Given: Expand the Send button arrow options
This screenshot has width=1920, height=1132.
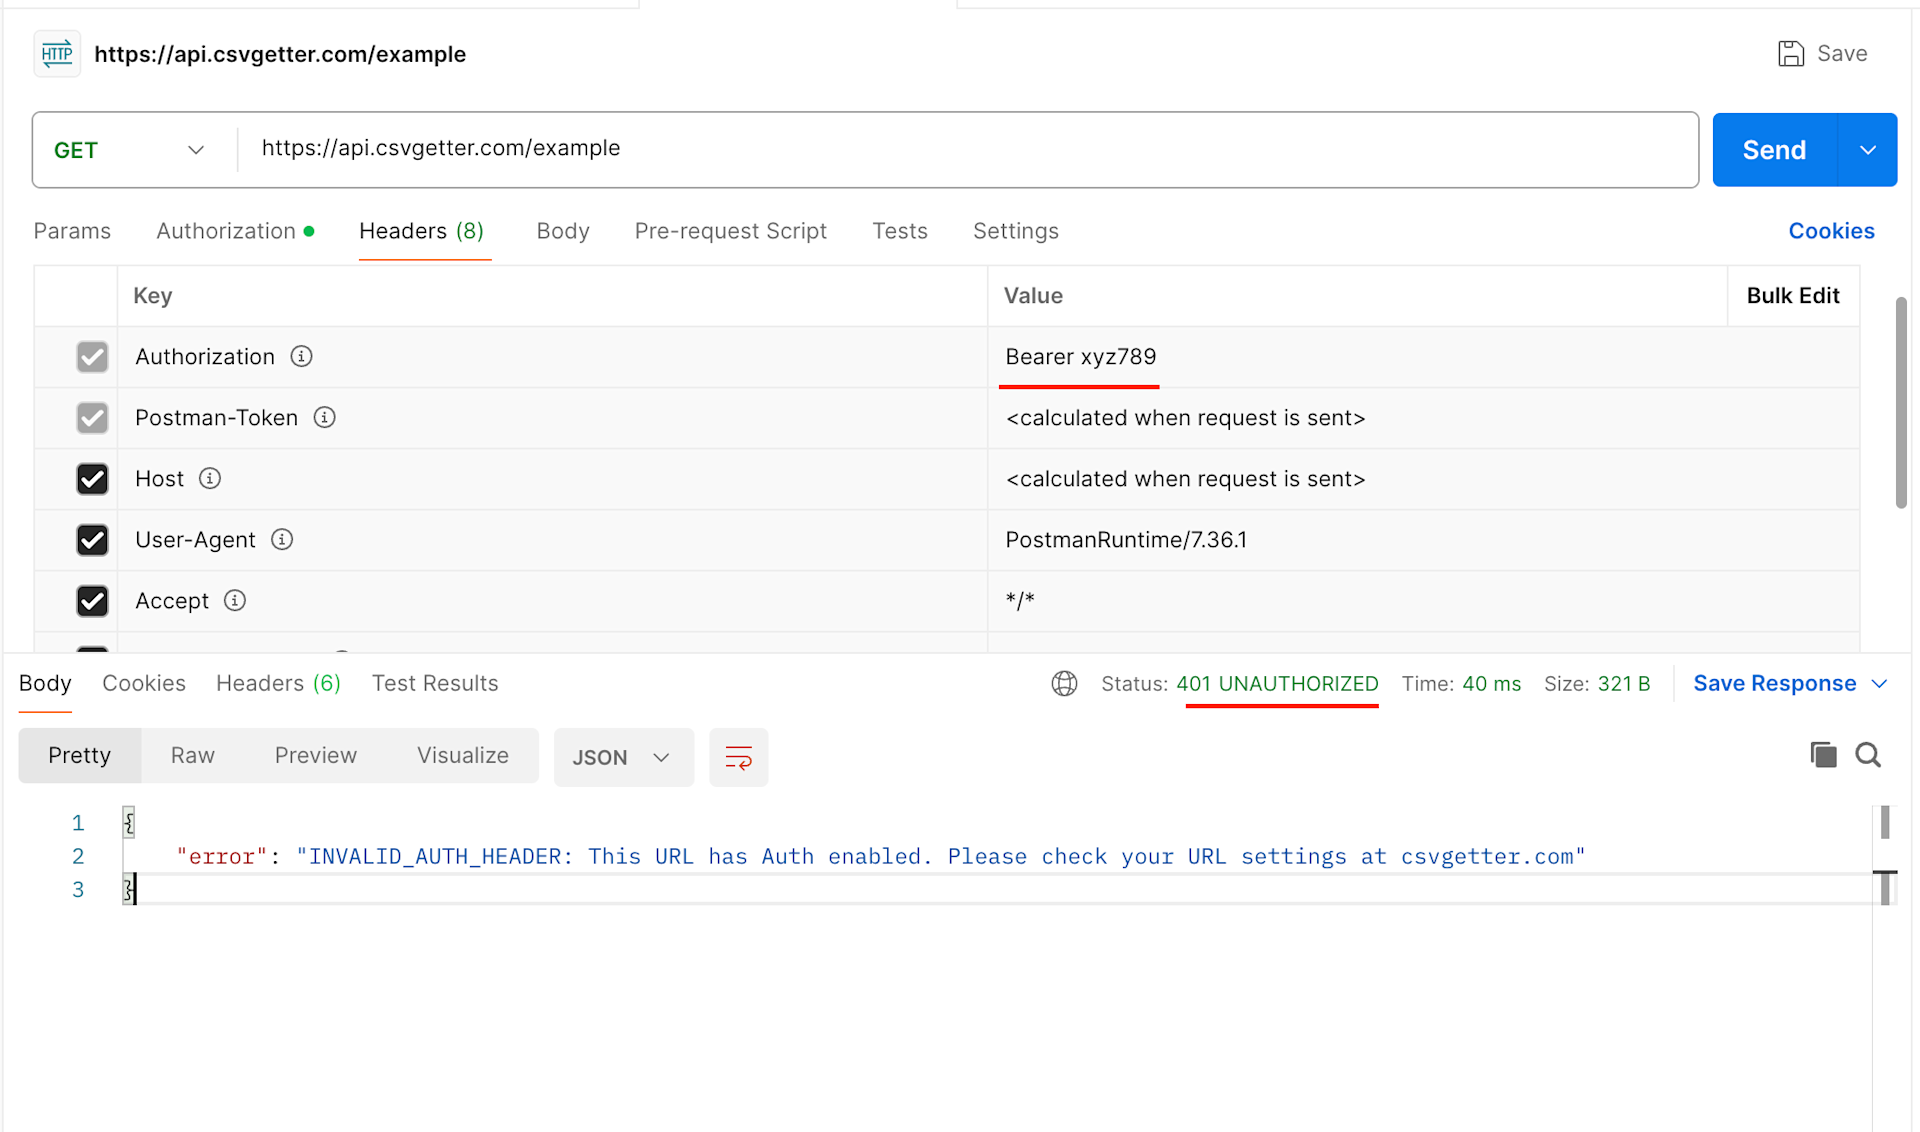Looking at the screenshot, I should [x=1867, y=150].
